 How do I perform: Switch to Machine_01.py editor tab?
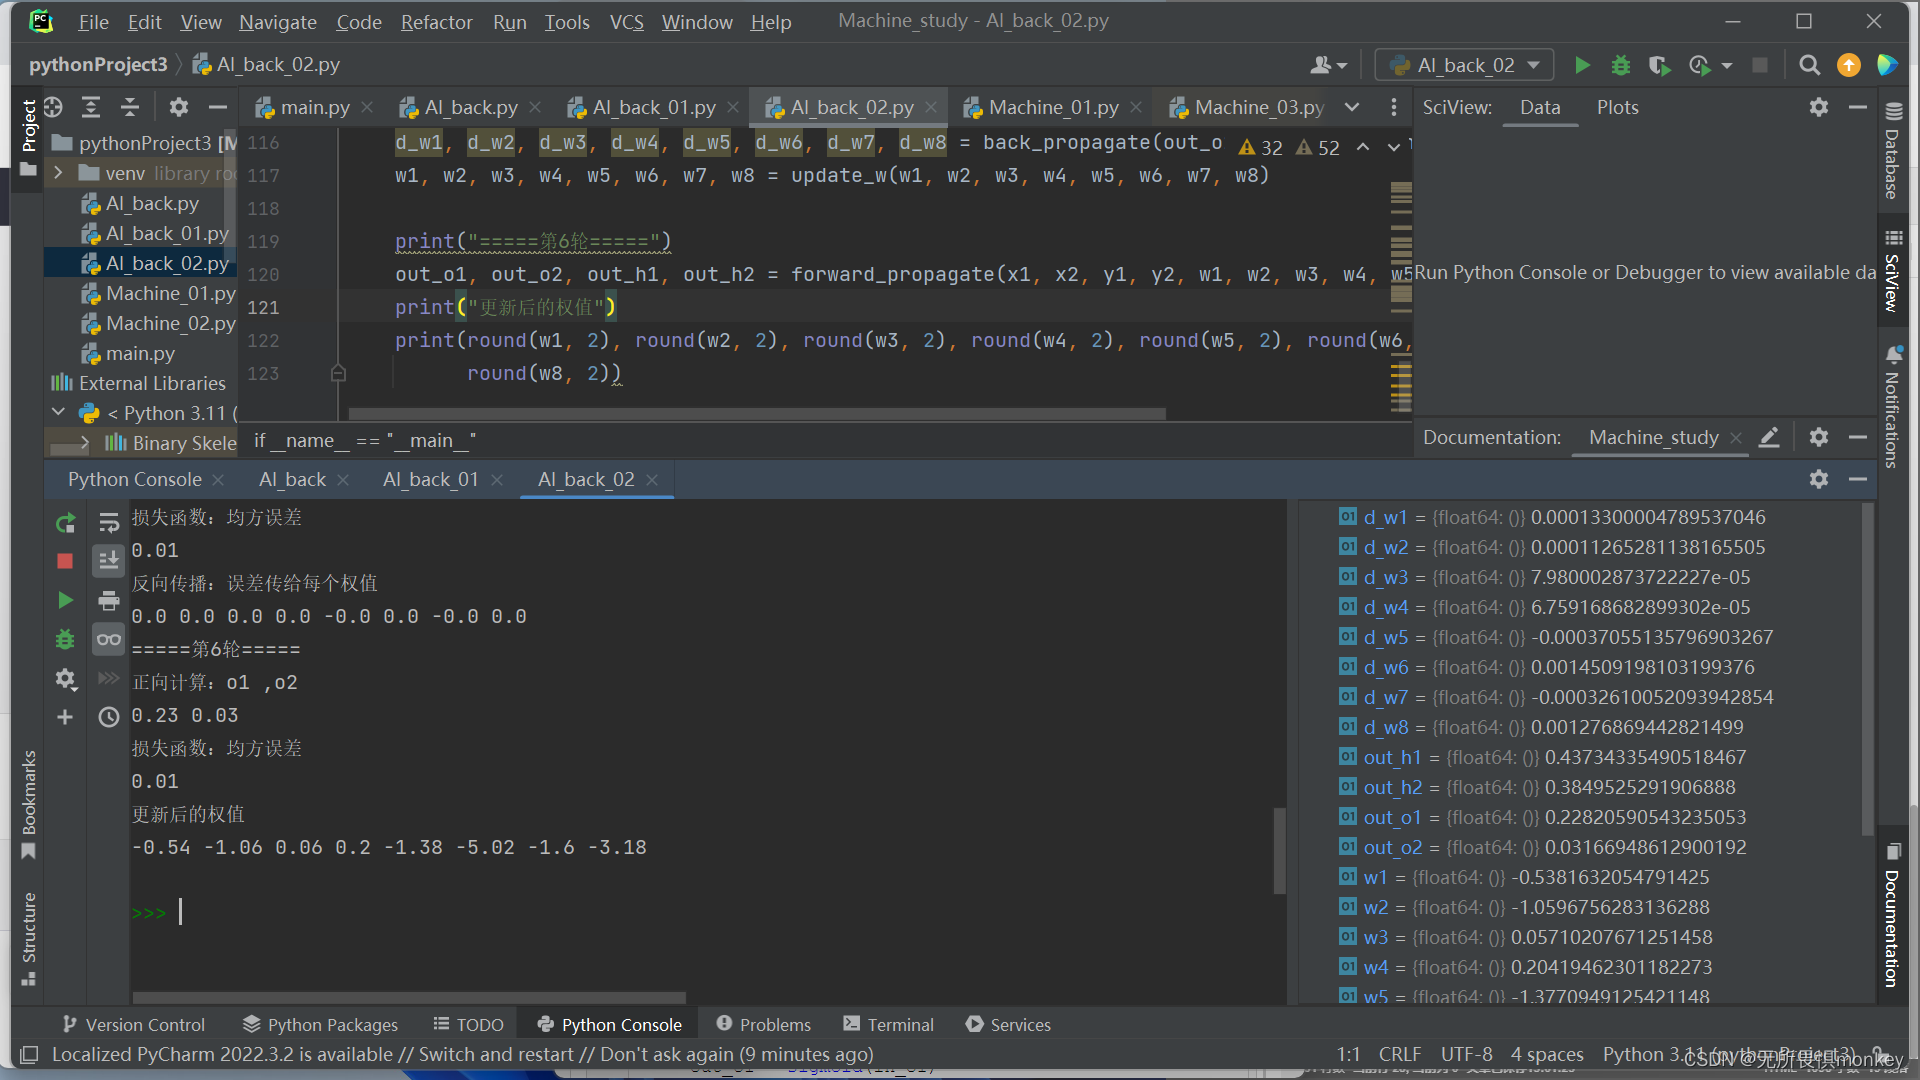(x=1053, y=107)
